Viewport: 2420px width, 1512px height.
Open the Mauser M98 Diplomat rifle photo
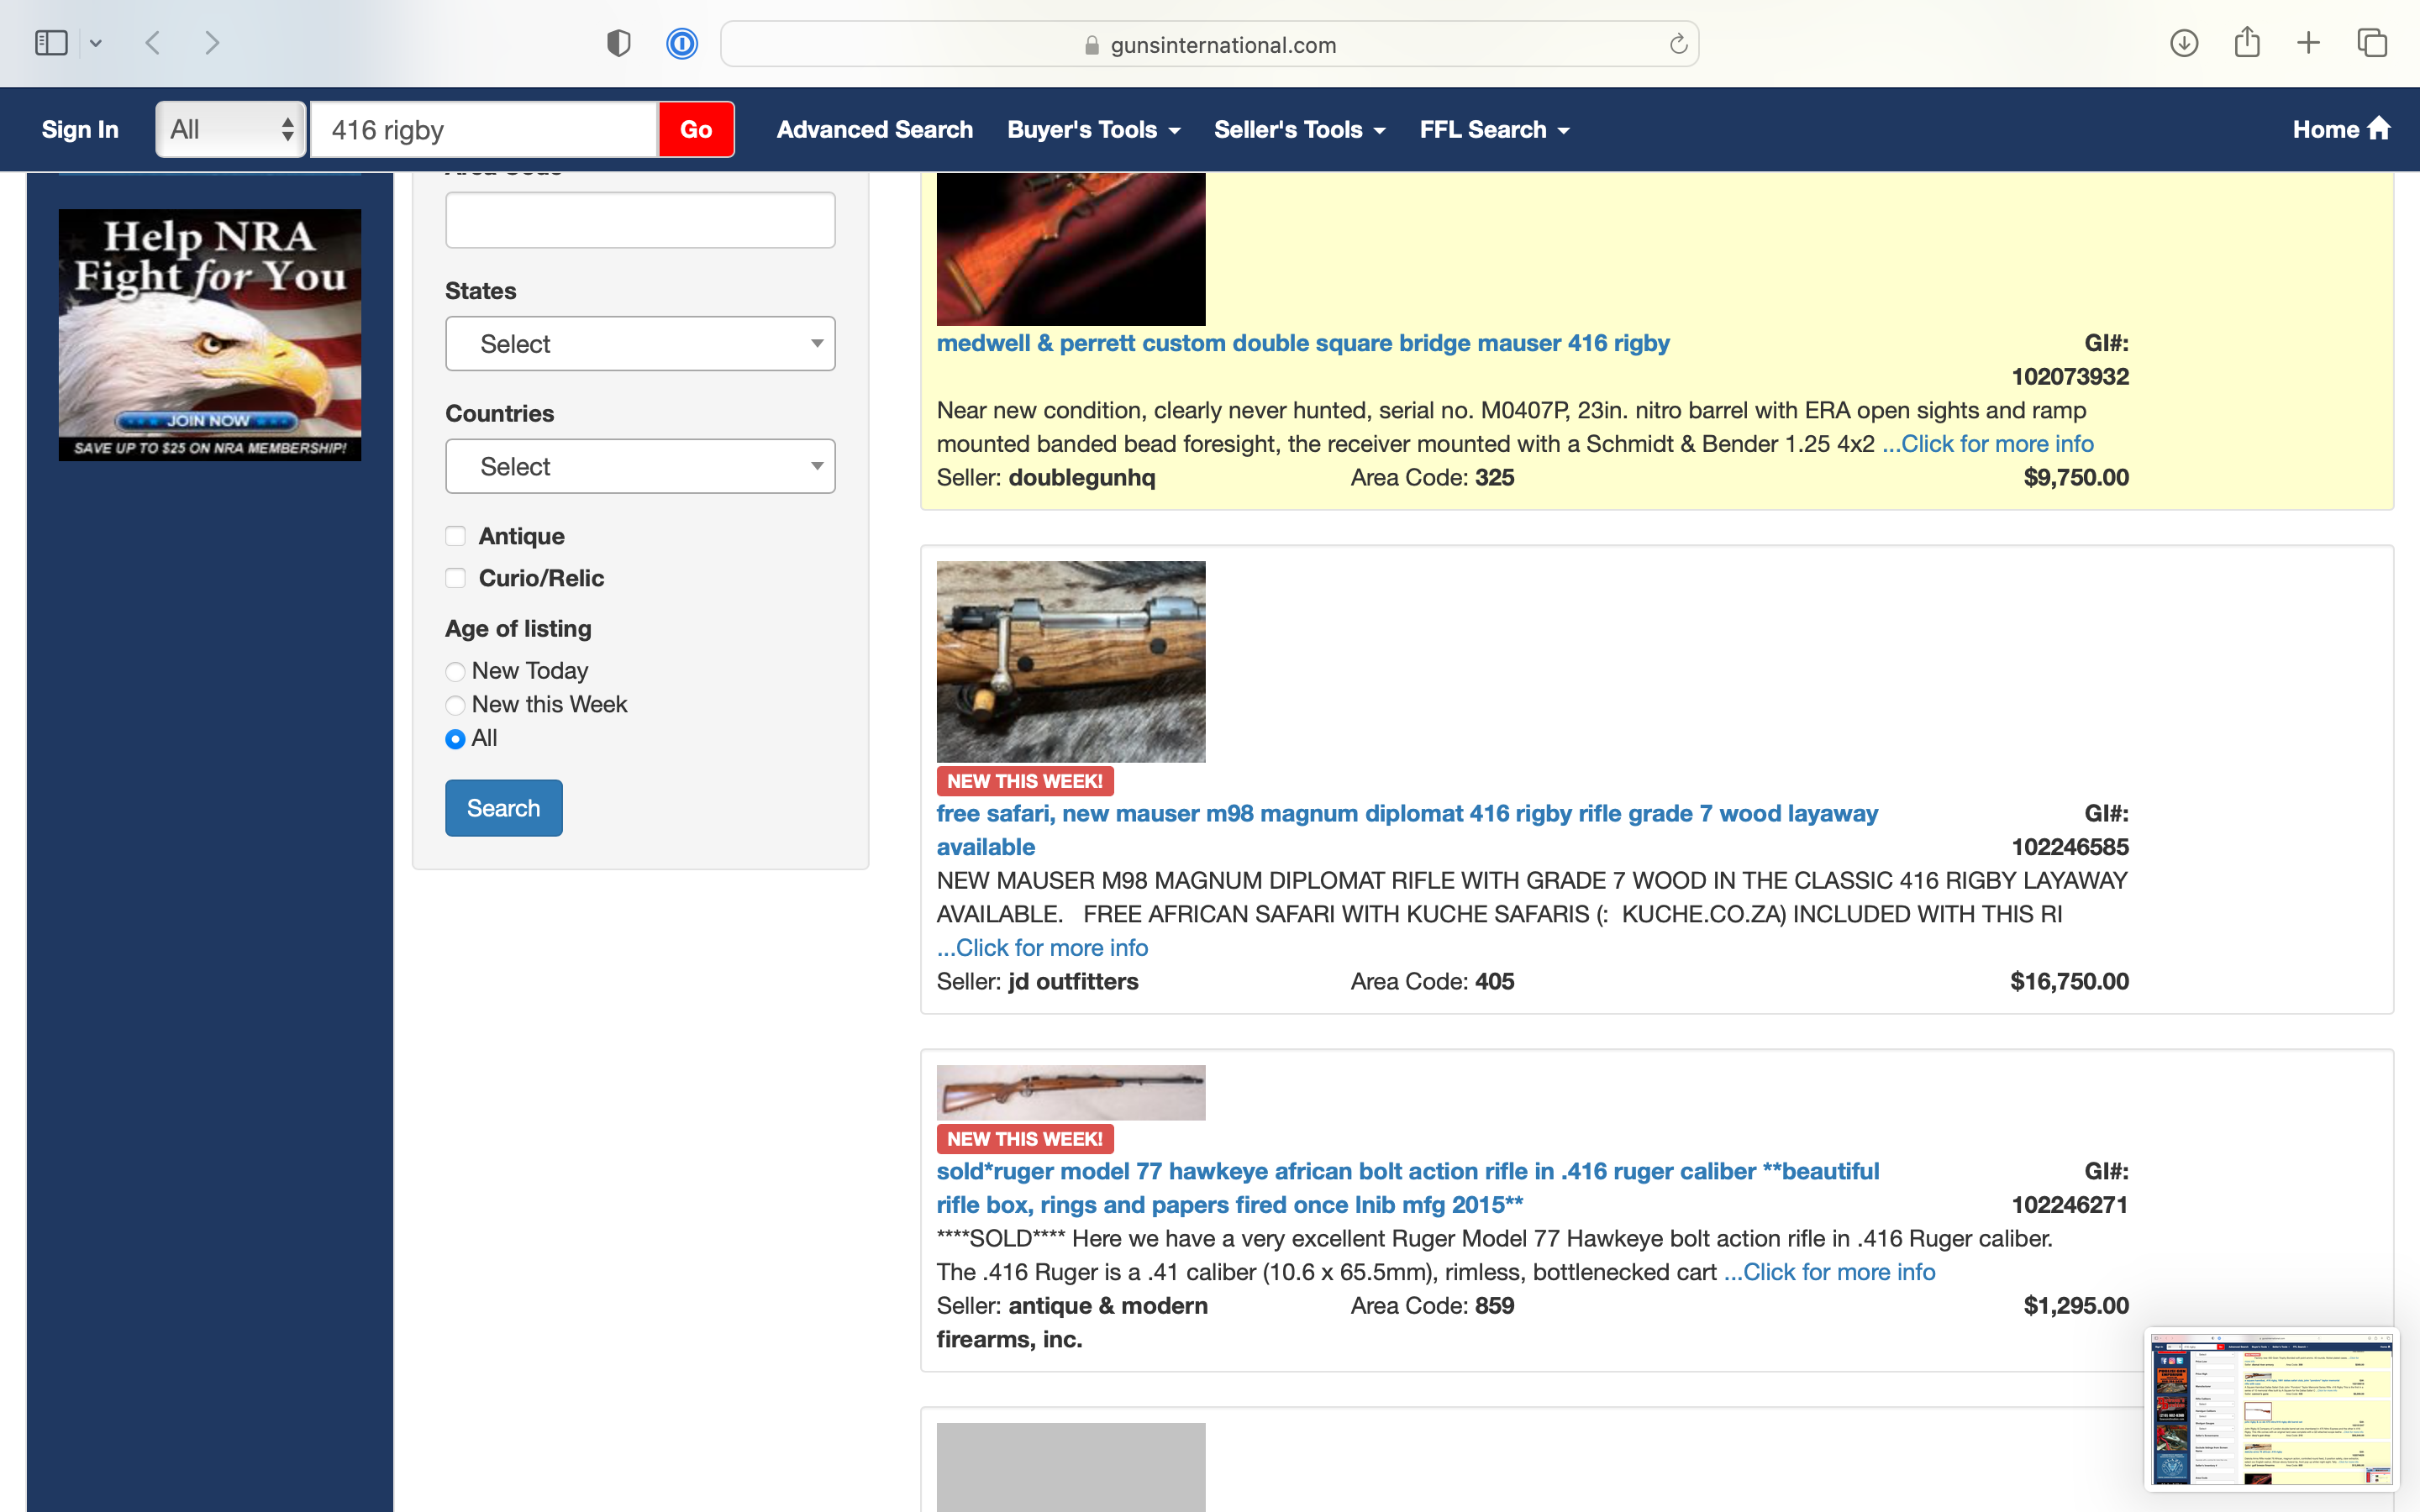pos(1071,662)
